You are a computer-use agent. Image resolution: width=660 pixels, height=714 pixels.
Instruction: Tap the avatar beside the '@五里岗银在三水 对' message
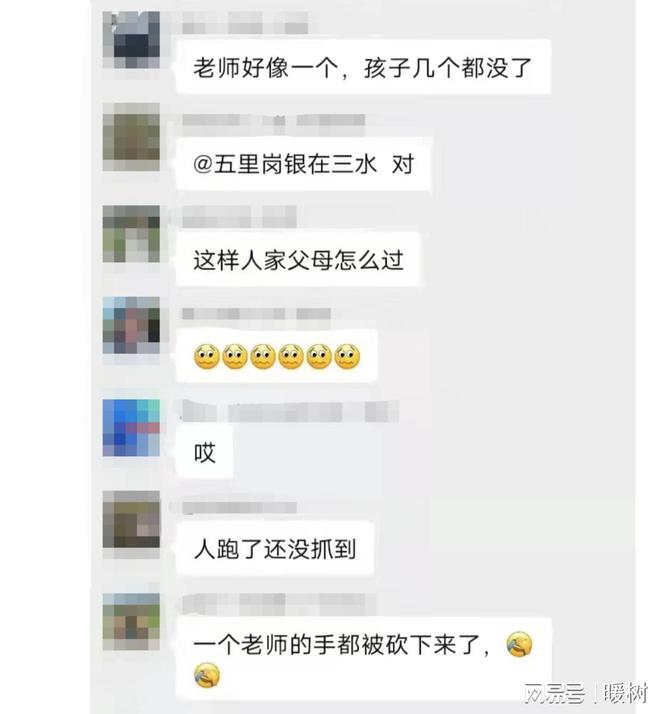(x=131, y=137)
